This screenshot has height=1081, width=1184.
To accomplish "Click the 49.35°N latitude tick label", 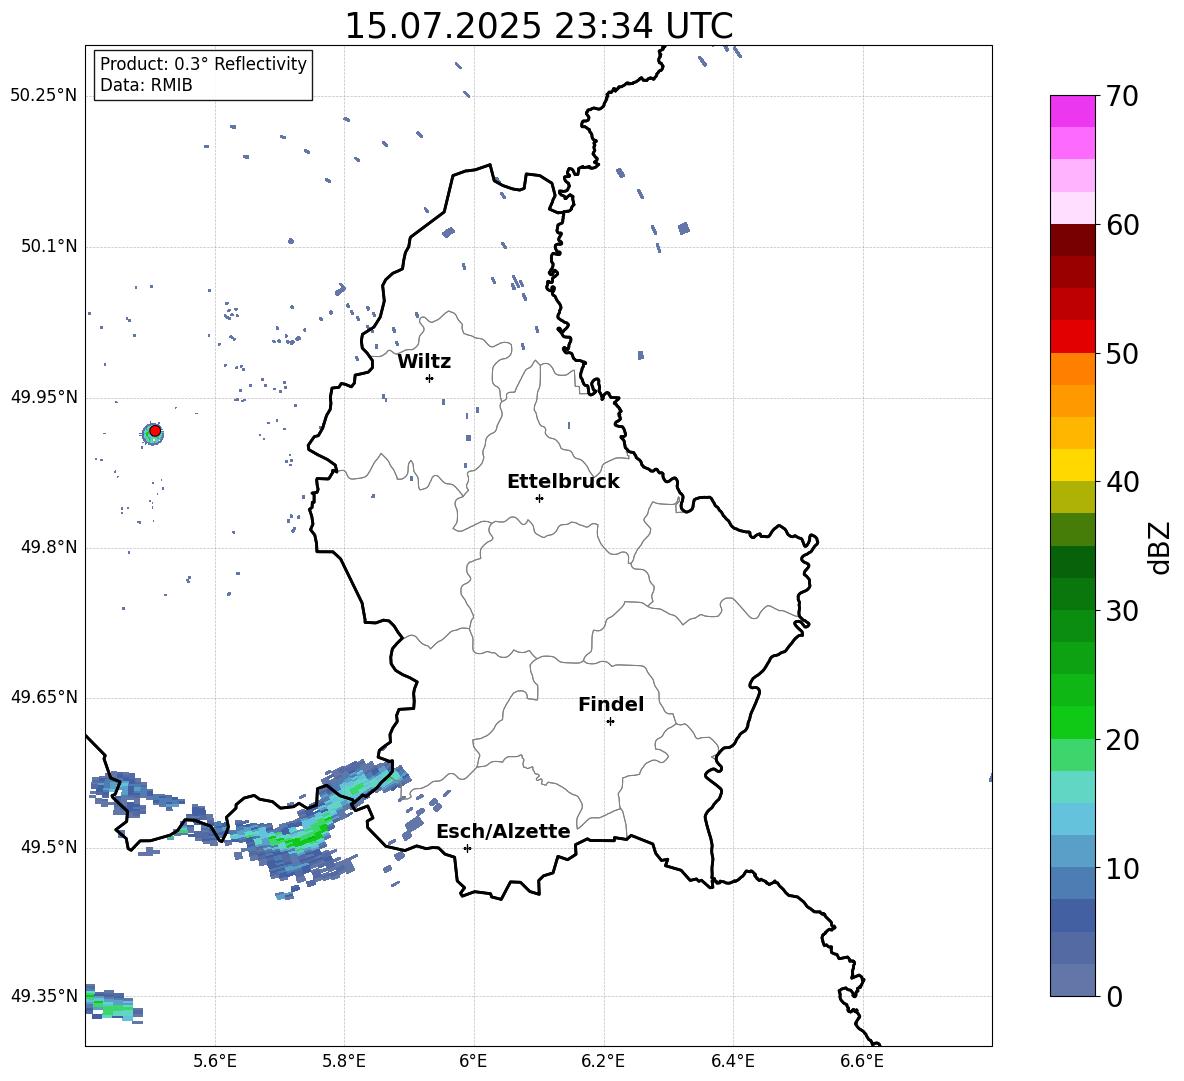I will click(43, 996).
